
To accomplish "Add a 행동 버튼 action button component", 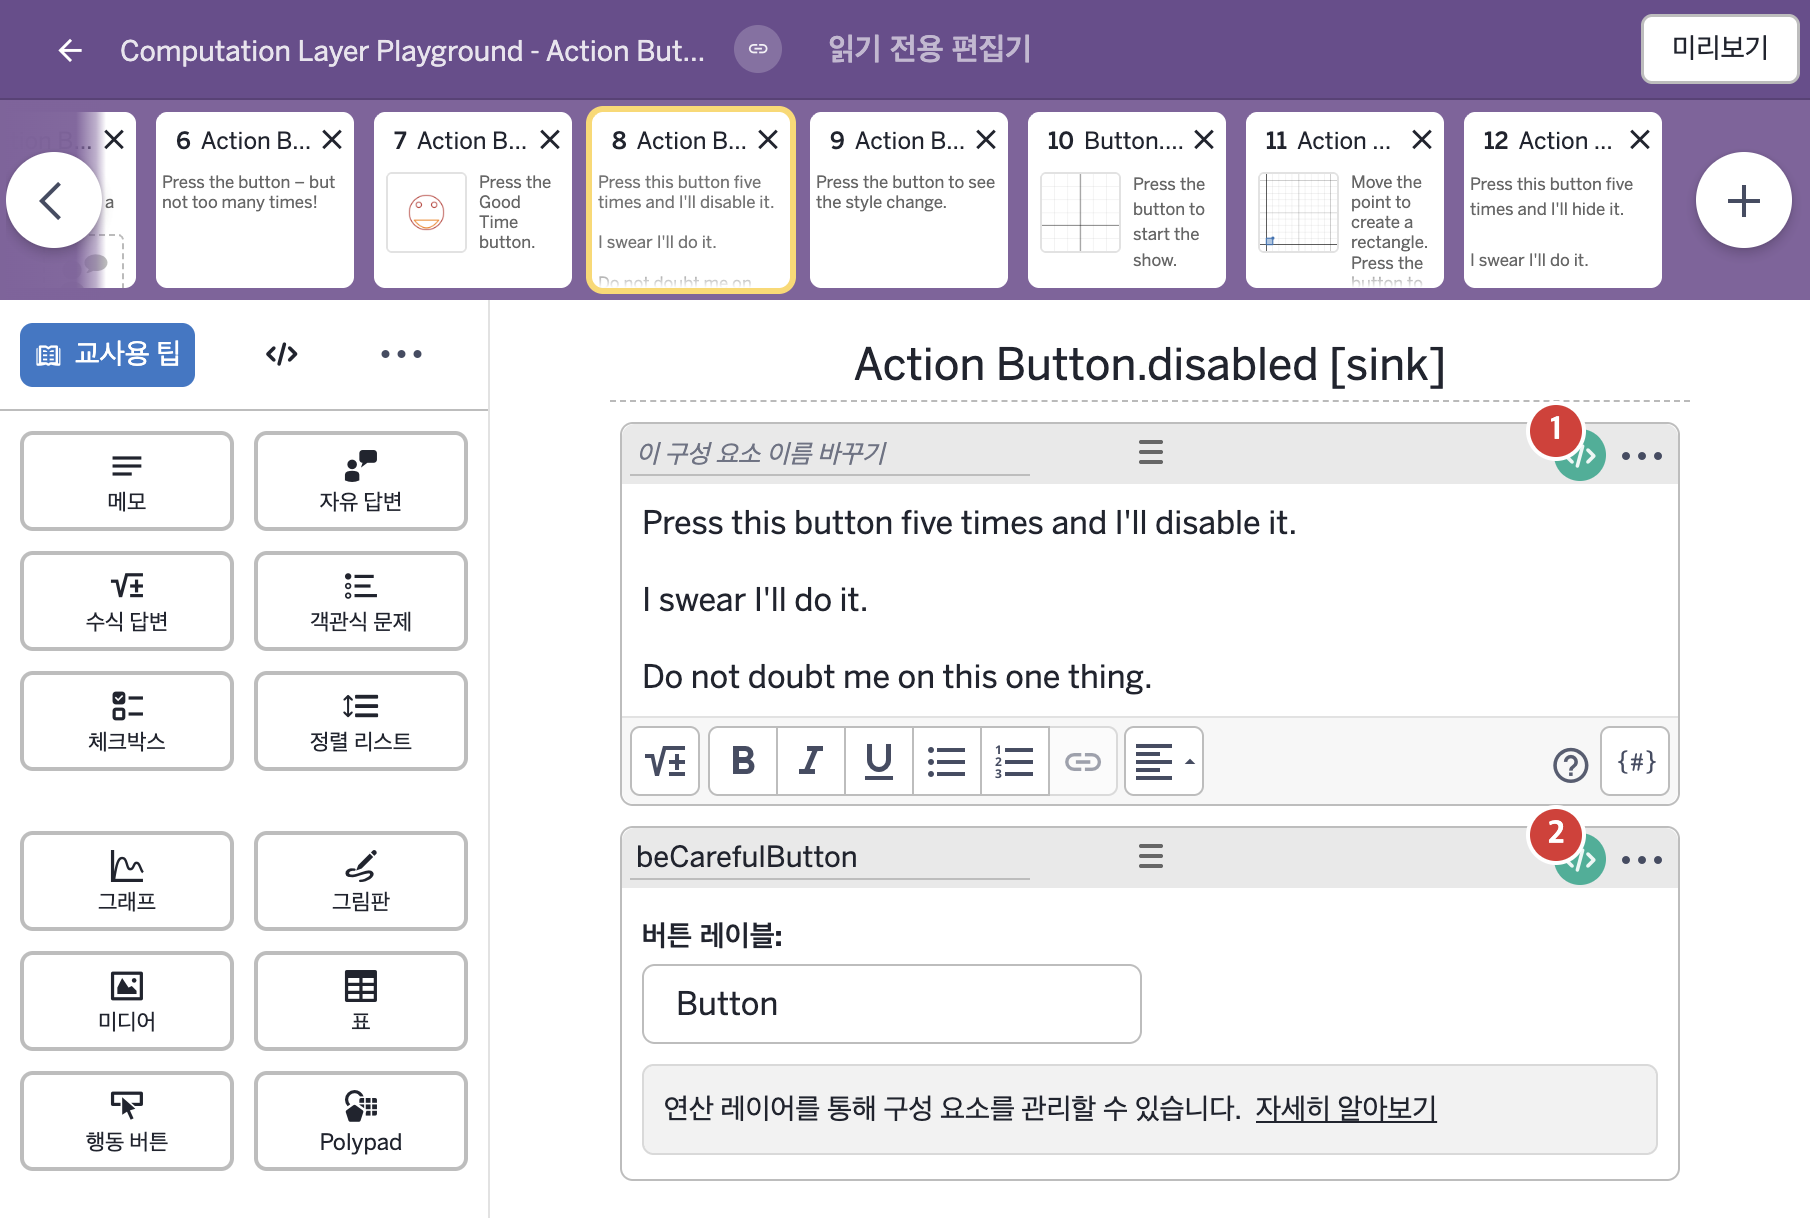I will coord(127,1121).
